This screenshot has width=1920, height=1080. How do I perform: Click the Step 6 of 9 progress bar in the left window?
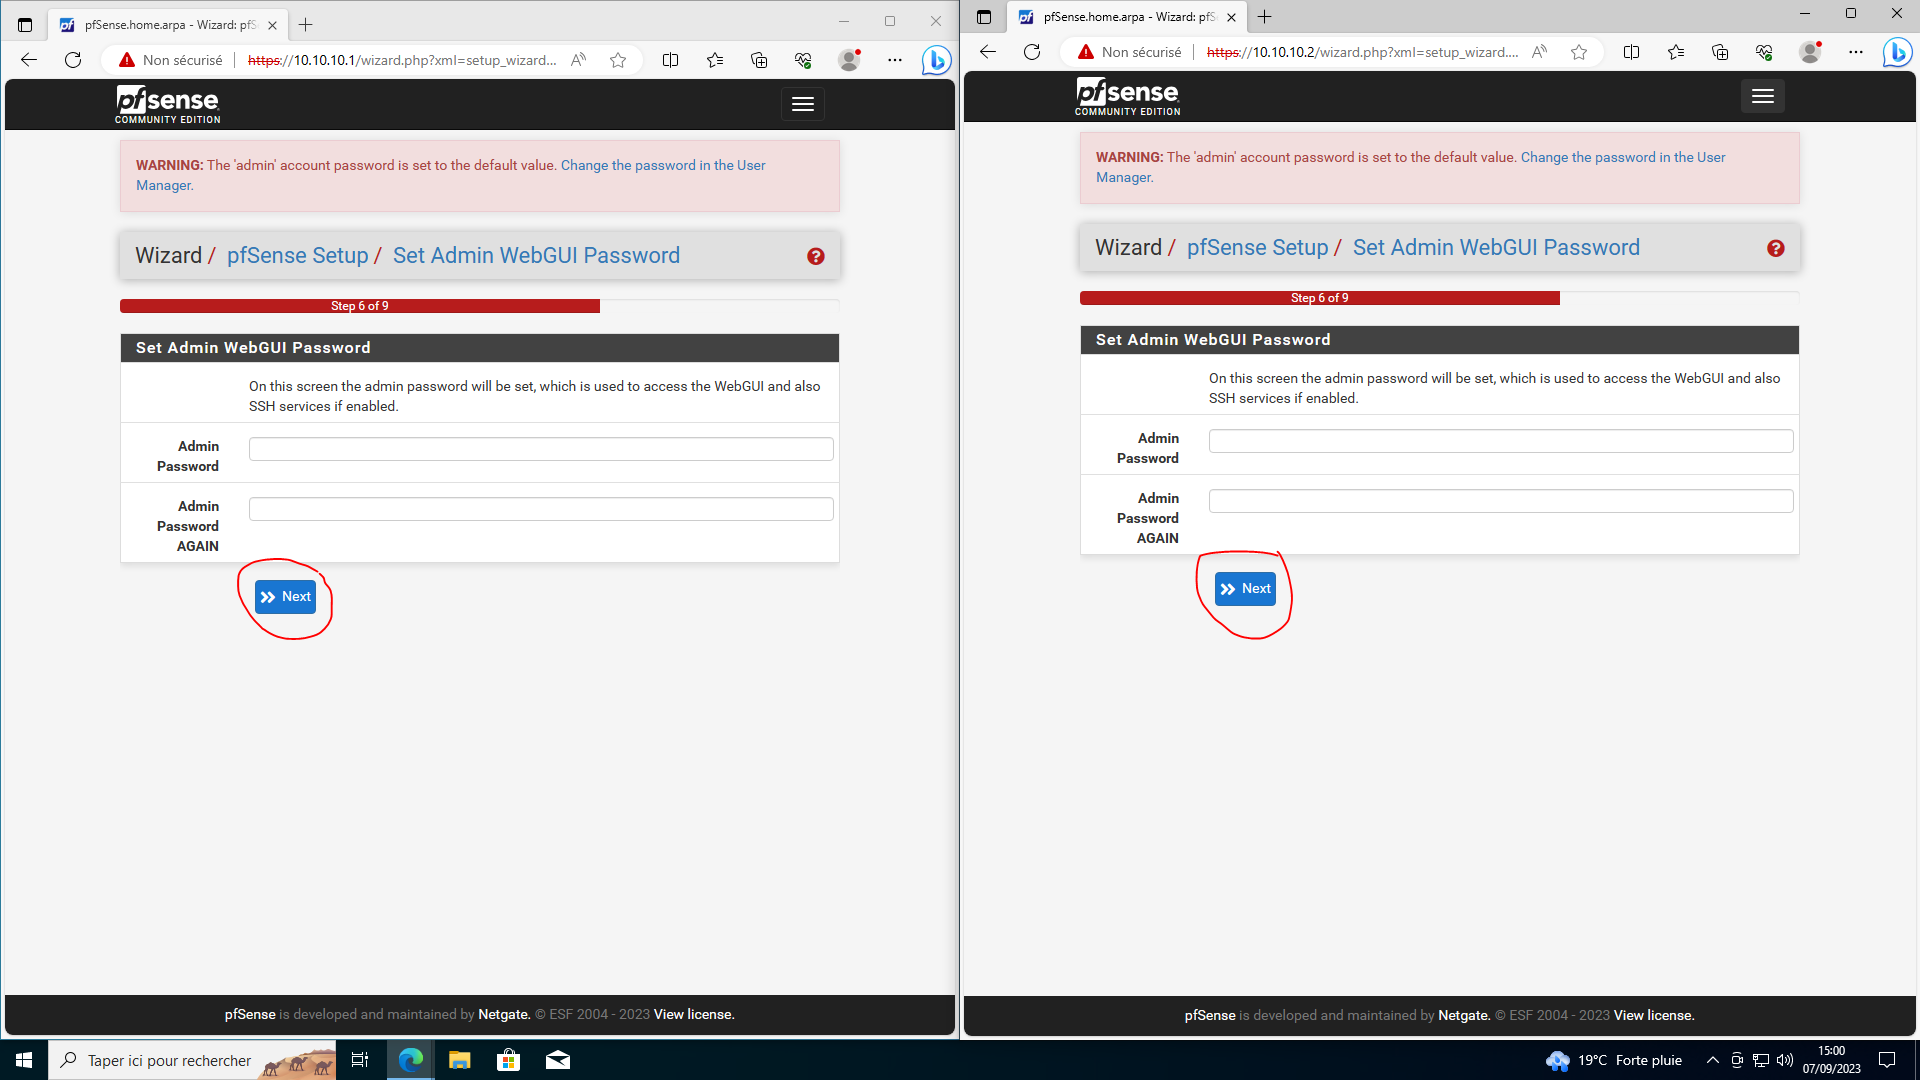pos(360,306)
